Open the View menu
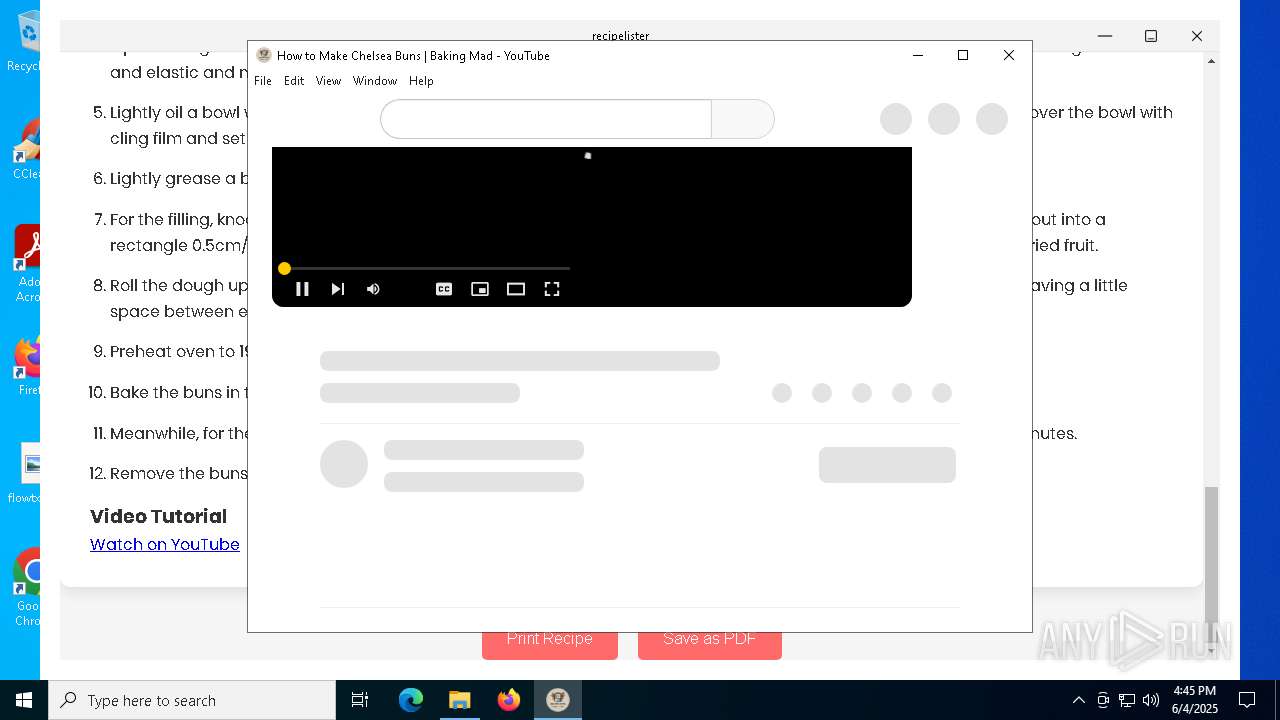The height and width of the screenshot is (720, 1280). [x=328, y=81]
